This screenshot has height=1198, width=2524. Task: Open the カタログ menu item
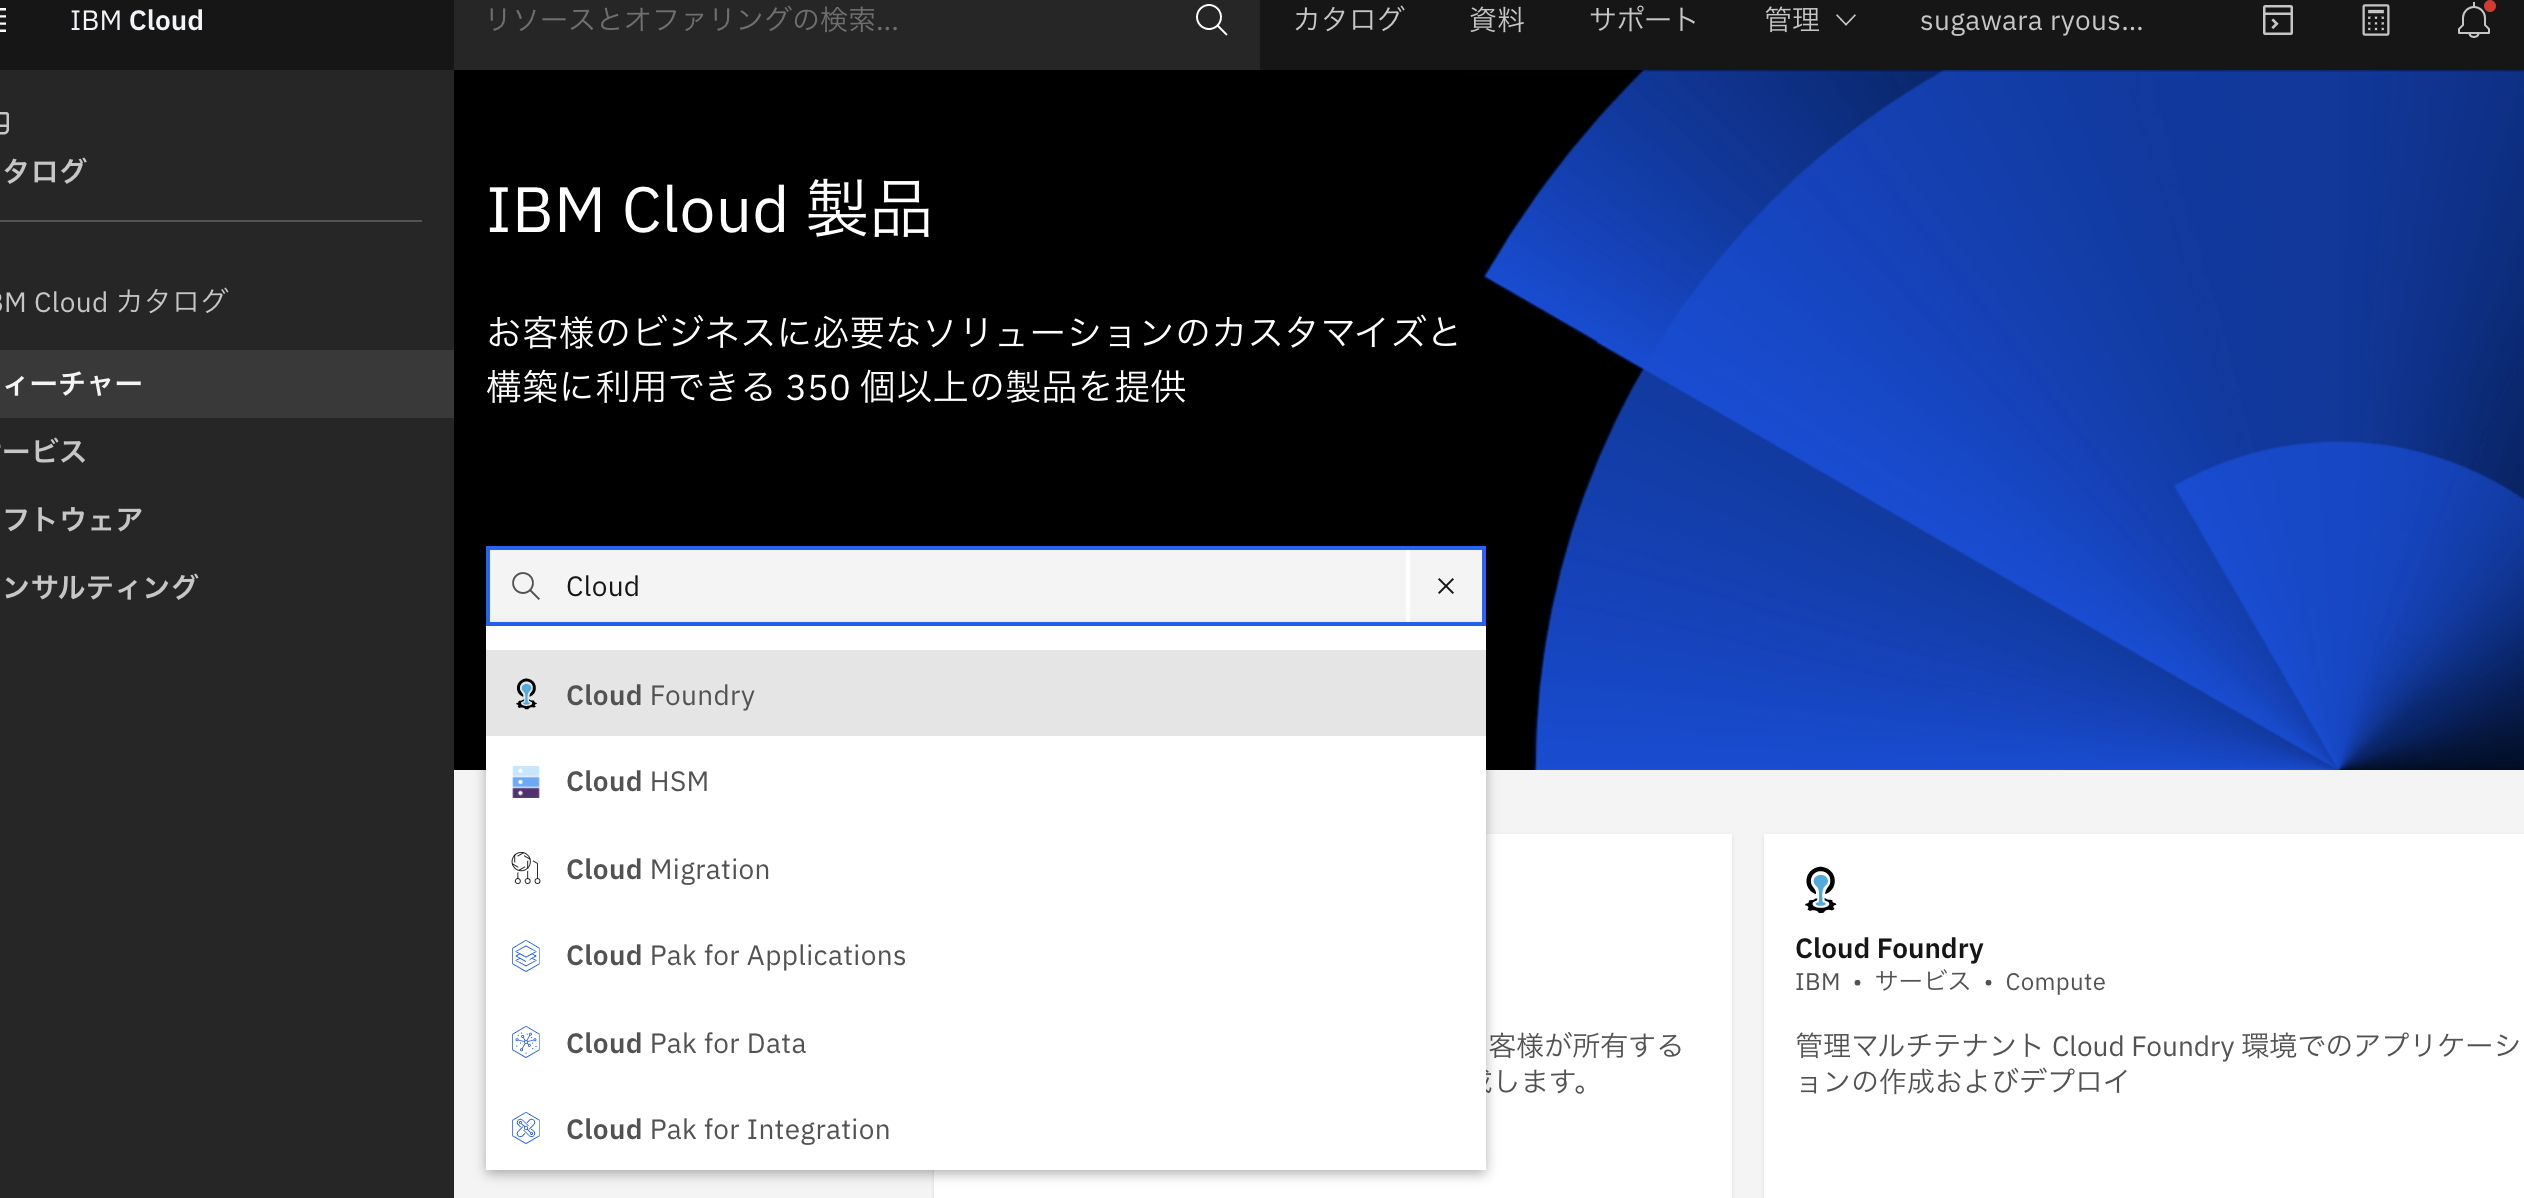pos(1345,20)
